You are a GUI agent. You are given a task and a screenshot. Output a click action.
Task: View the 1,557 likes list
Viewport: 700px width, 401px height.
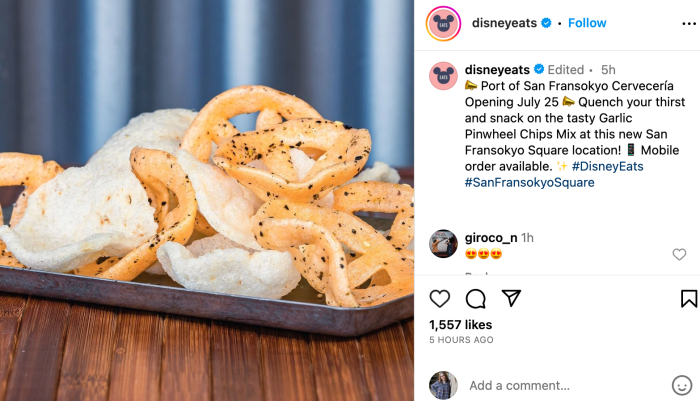click(460, 325)
